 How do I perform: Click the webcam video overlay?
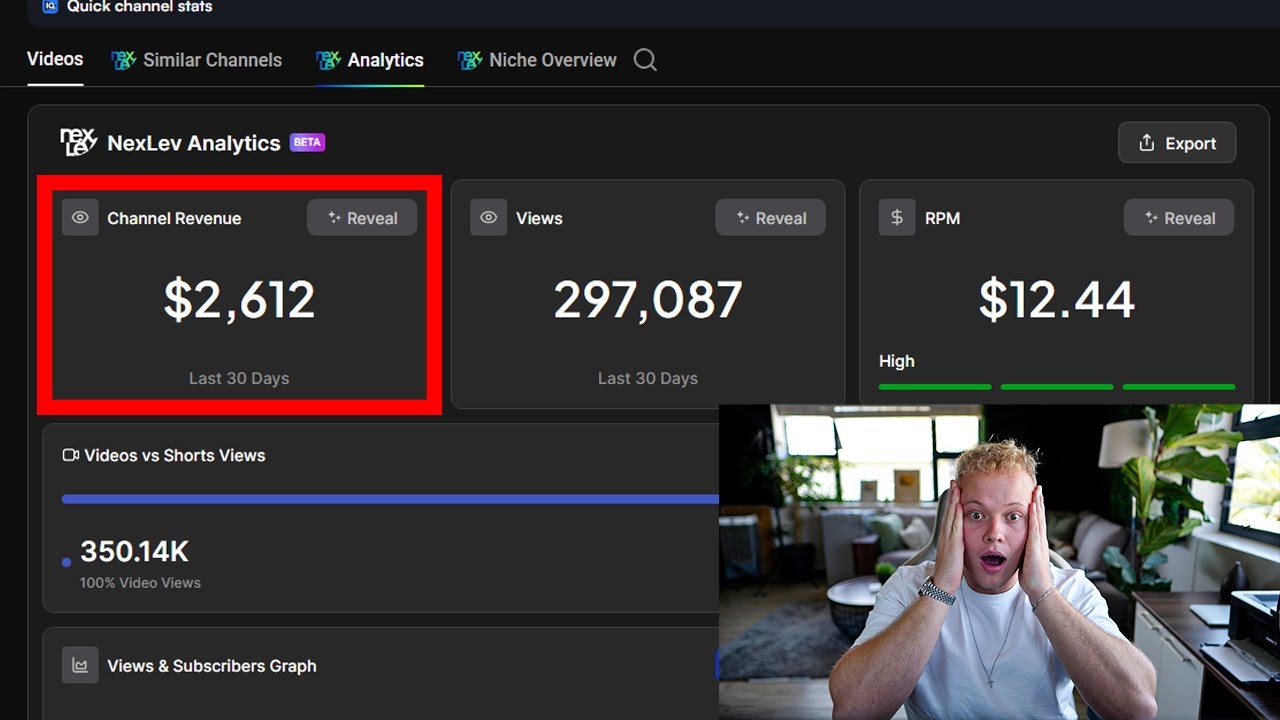click(999, 562)
